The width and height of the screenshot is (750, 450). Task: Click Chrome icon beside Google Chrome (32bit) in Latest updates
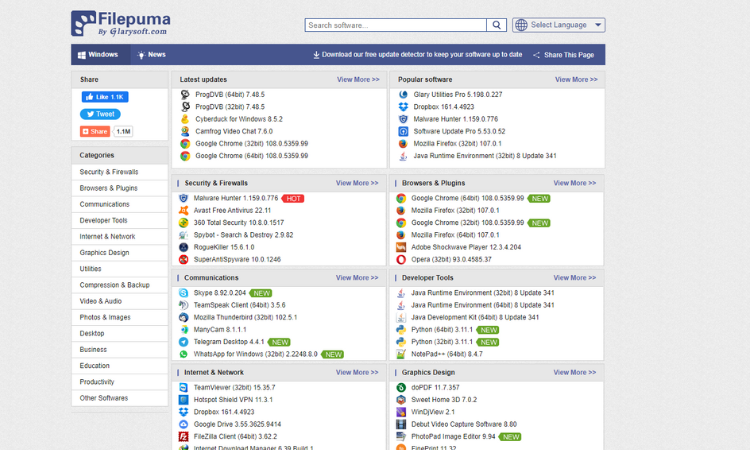pos(185,143)
